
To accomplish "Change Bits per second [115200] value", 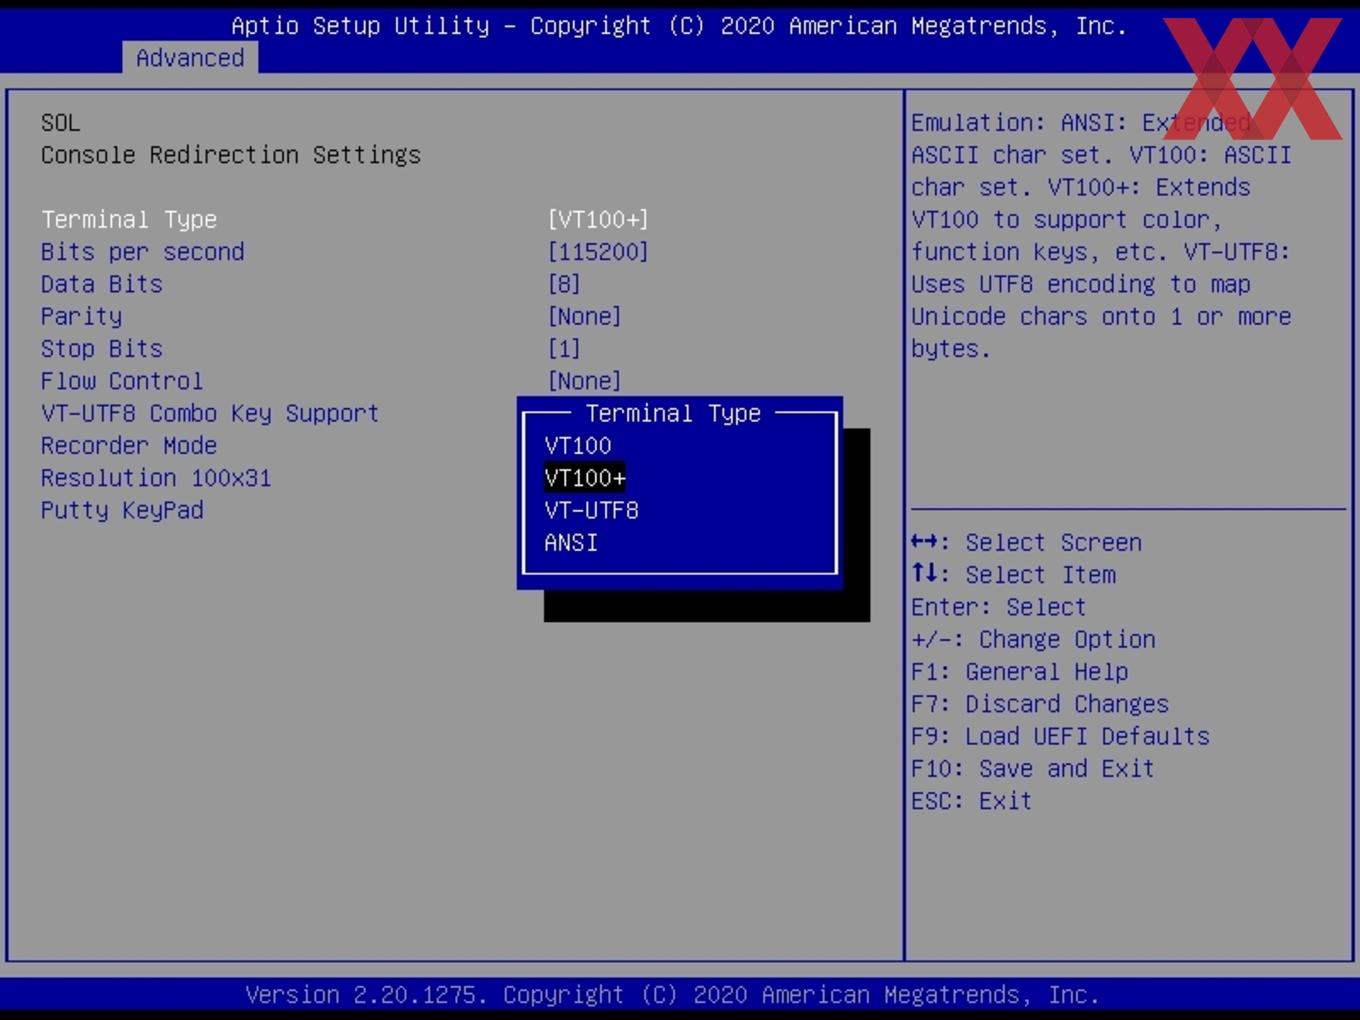I will click(598, 252).
